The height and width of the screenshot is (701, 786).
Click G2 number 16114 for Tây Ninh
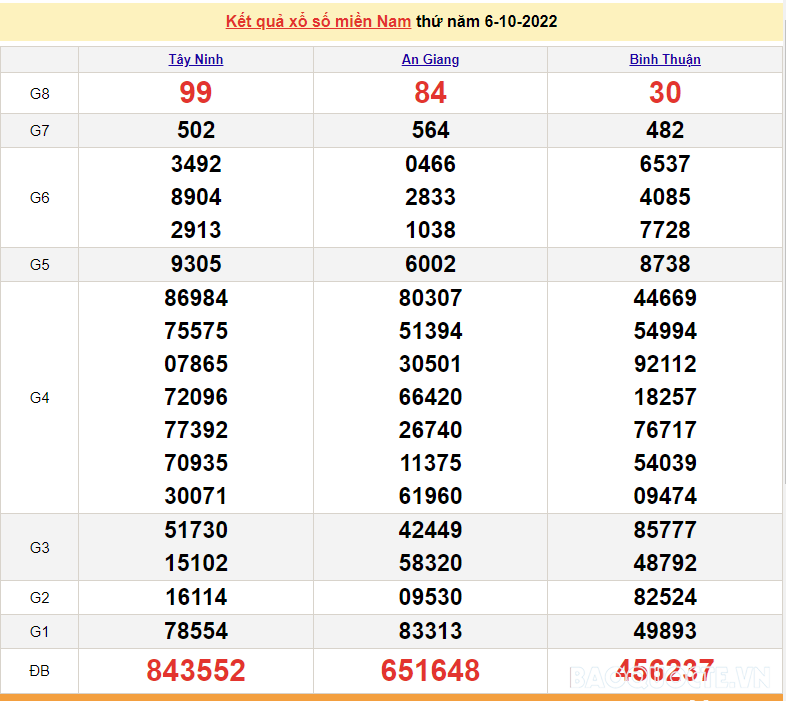[196, 598]
